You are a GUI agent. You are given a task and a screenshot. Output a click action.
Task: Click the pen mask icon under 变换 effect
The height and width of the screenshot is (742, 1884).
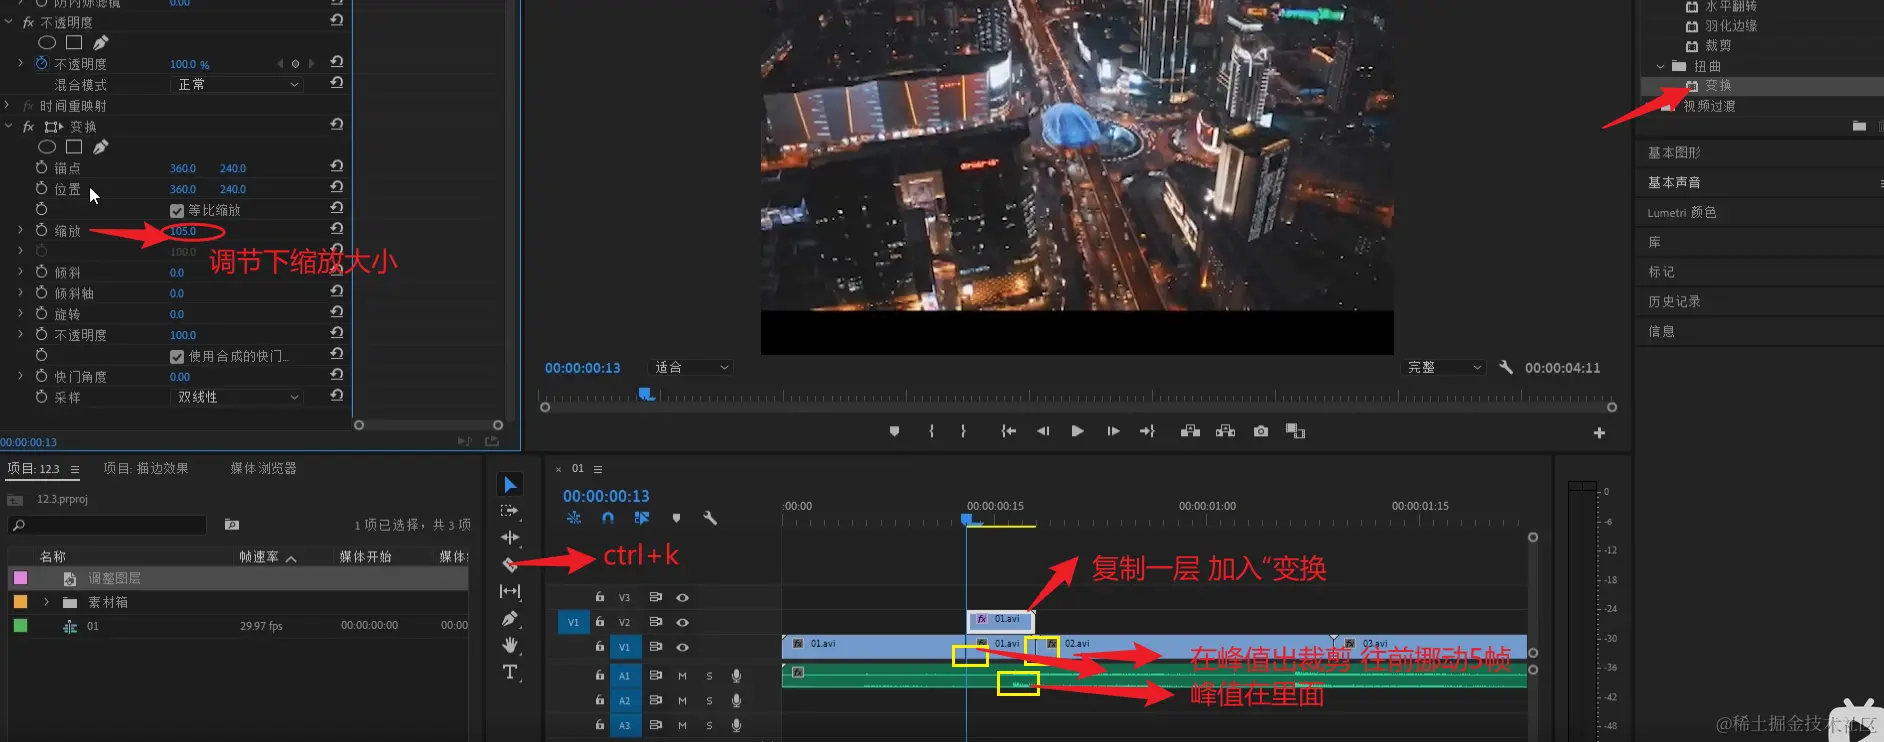pyautogui.click(x=101, y=147)
